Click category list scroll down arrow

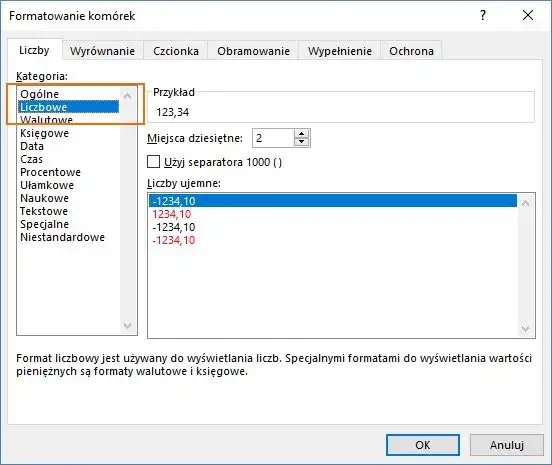(x=127, y=325)
